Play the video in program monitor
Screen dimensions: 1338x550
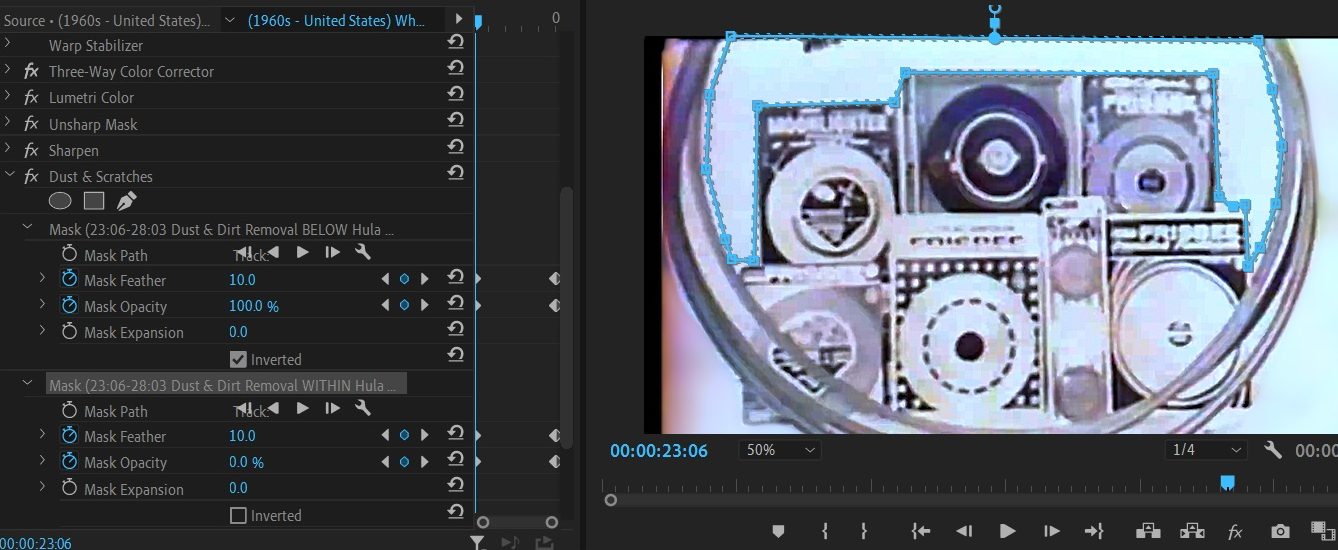(x=1007, y=531)
